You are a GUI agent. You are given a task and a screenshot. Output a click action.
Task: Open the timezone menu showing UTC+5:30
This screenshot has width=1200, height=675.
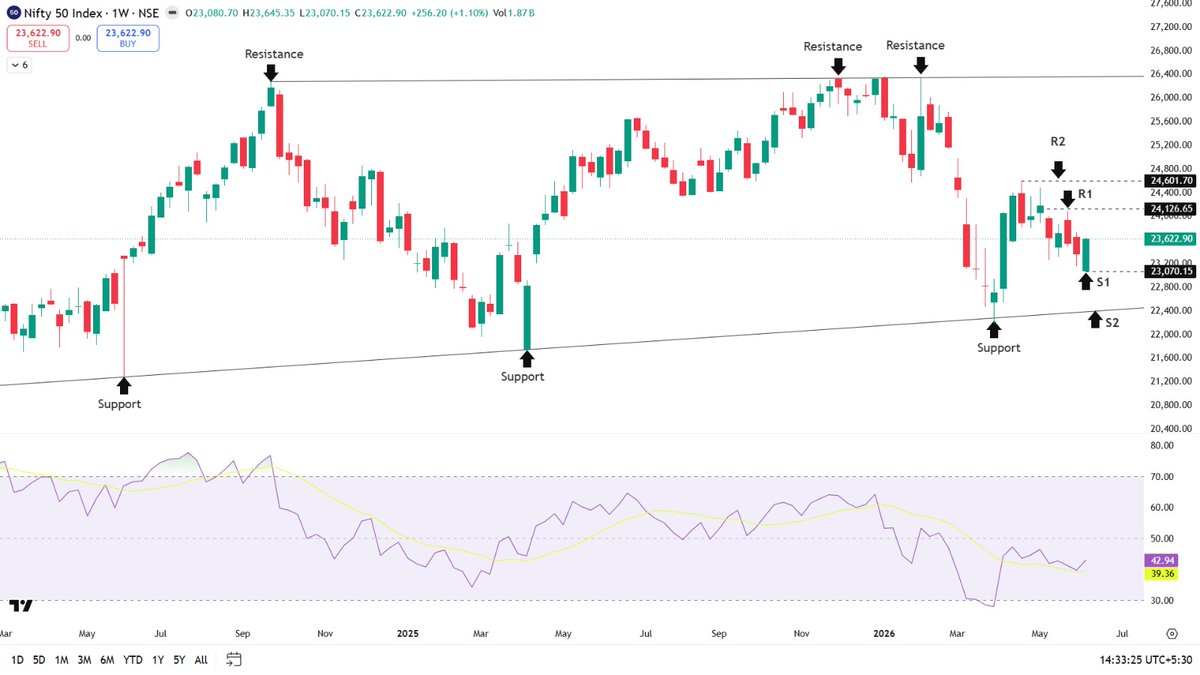1145,660
